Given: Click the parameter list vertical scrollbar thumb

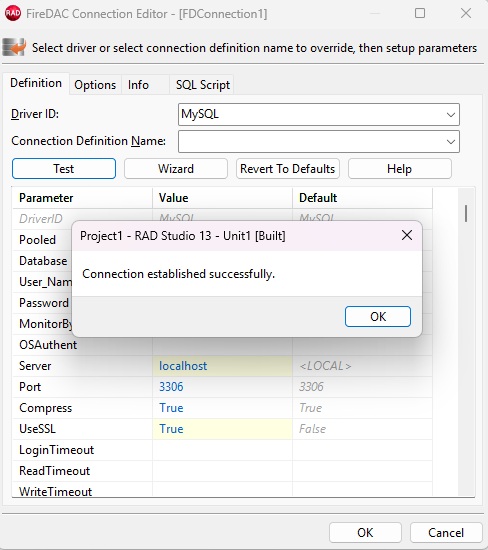Looking at the screenshot, I should [x=466, y=213].
